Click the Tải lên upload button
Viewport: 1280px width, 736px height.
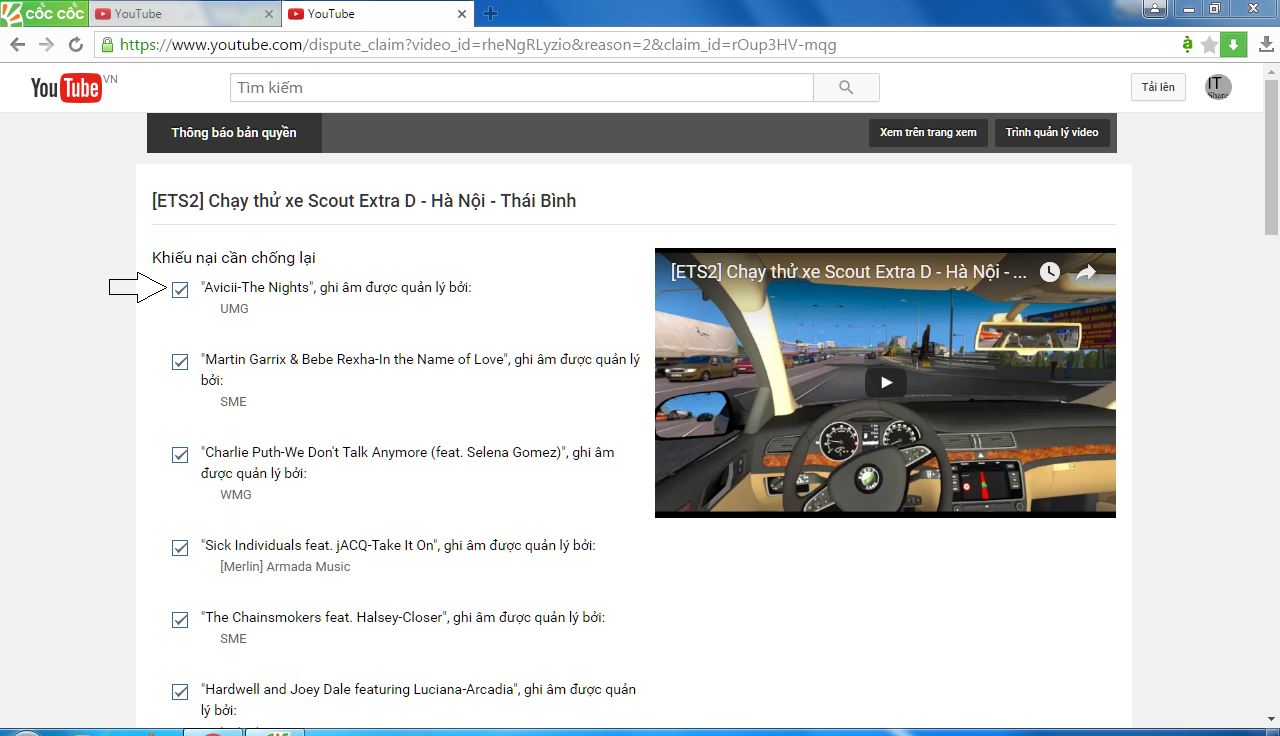pyautogui.click(x=1158, y=87)
